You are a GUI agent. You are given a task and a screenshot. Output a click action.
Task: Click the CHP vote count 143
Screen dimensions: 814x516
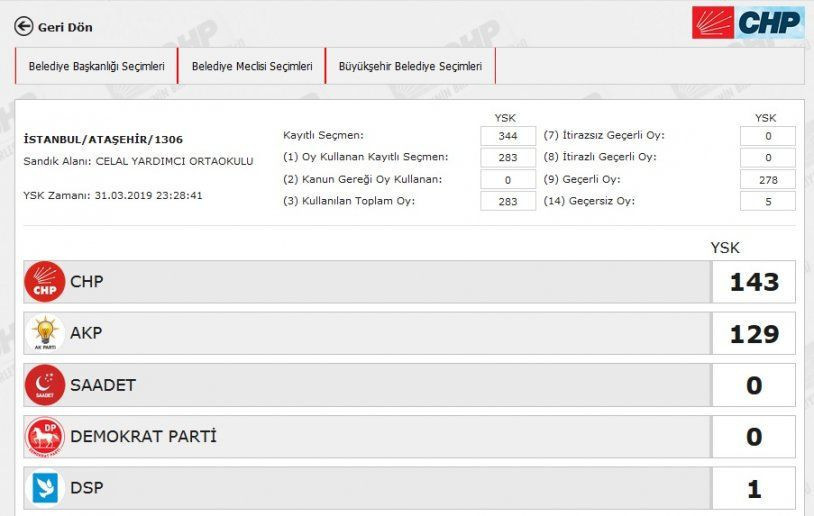(x=754, y=282)
